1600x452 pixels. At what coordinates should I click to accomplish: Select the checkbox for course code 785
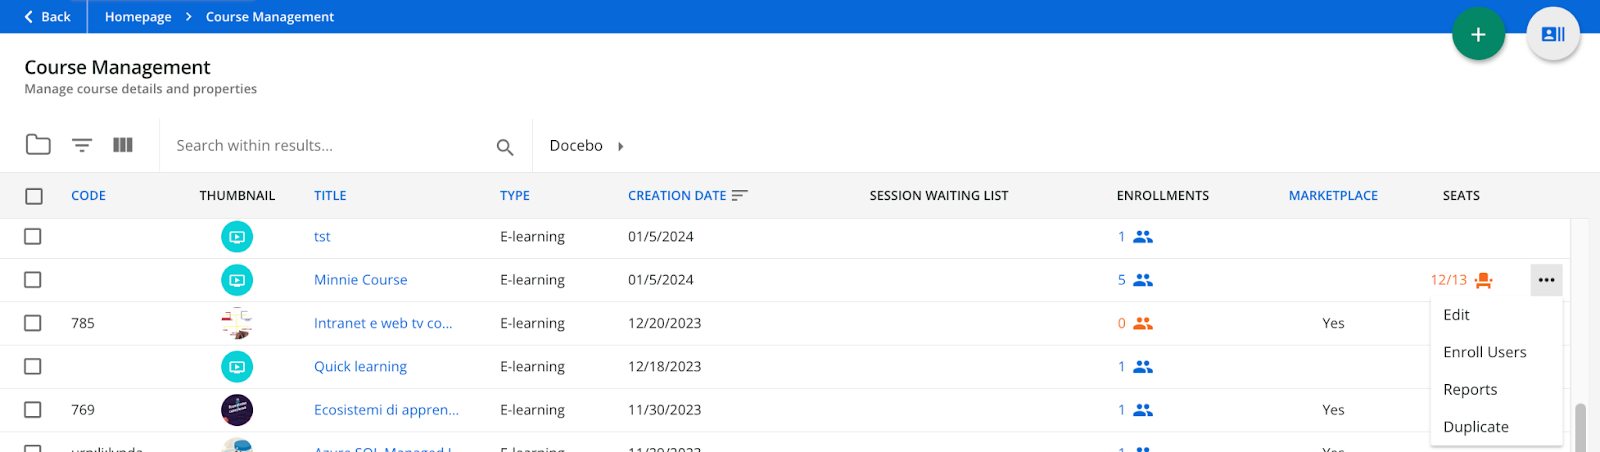[x=33, y=323]
